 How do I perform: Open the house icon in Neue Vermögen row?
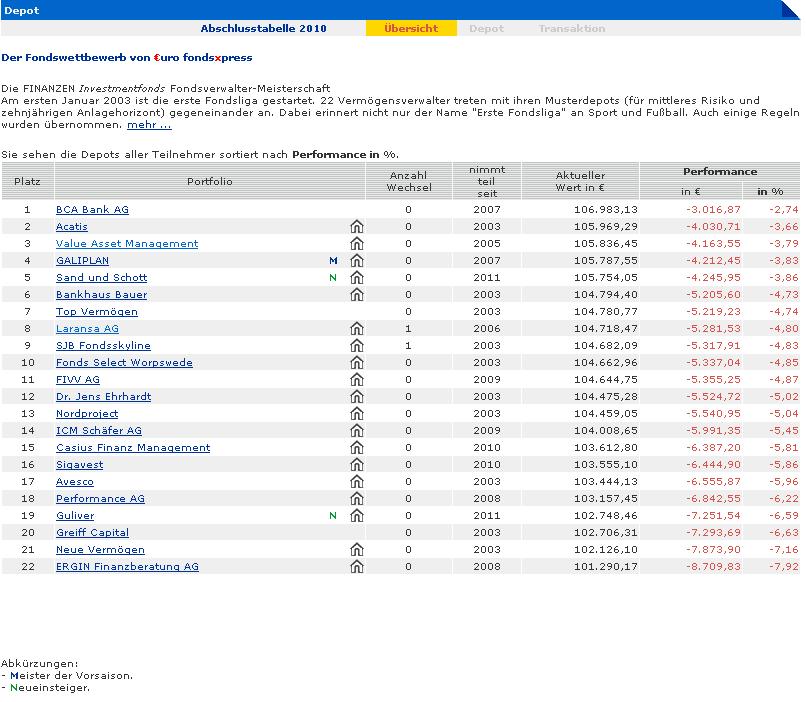(x=356, y=550)
